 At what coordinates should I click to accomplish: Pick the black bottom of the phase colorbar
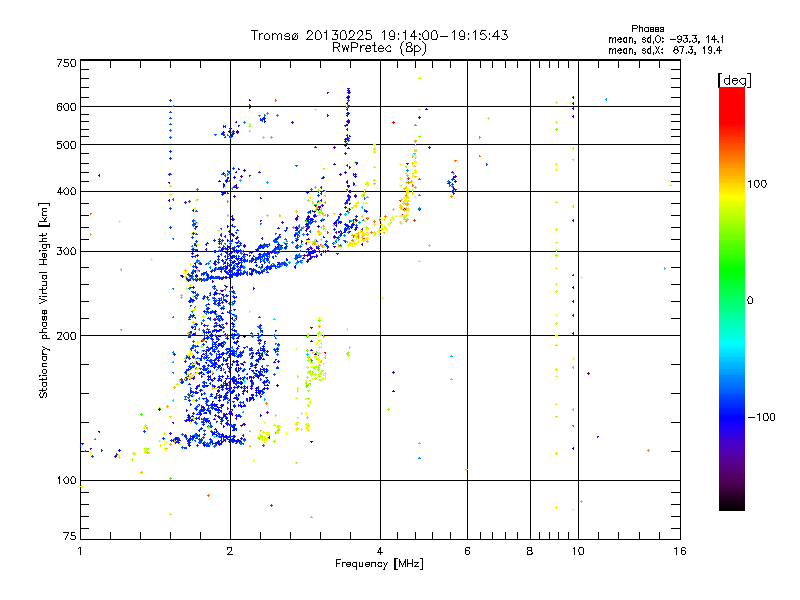point(732,503)
